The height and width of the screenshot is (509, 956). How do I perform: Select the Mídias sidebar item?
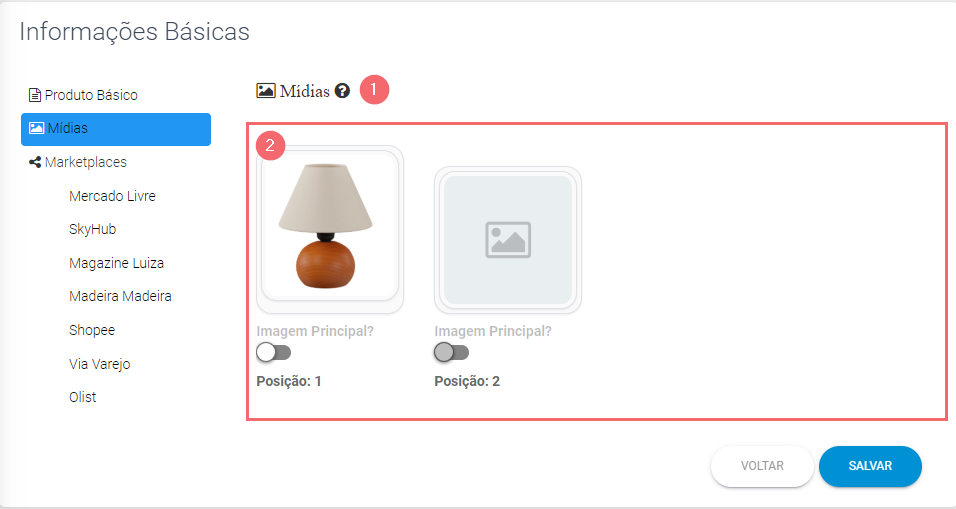click(x=116, y=129)
